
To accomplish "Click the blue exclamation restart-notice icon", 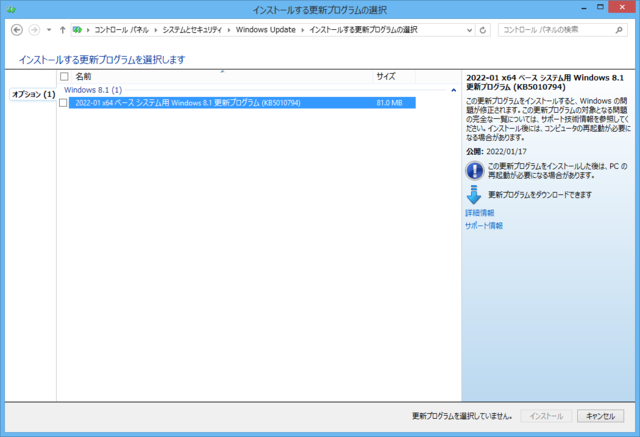I will point(474,171).
